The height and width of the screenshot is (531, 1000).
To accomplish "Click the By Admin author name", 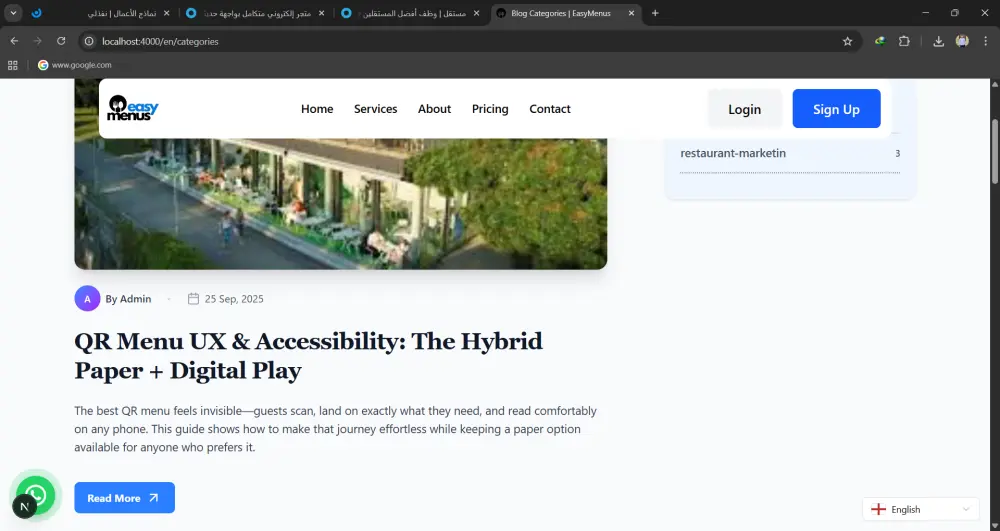I will pos(128,298).
